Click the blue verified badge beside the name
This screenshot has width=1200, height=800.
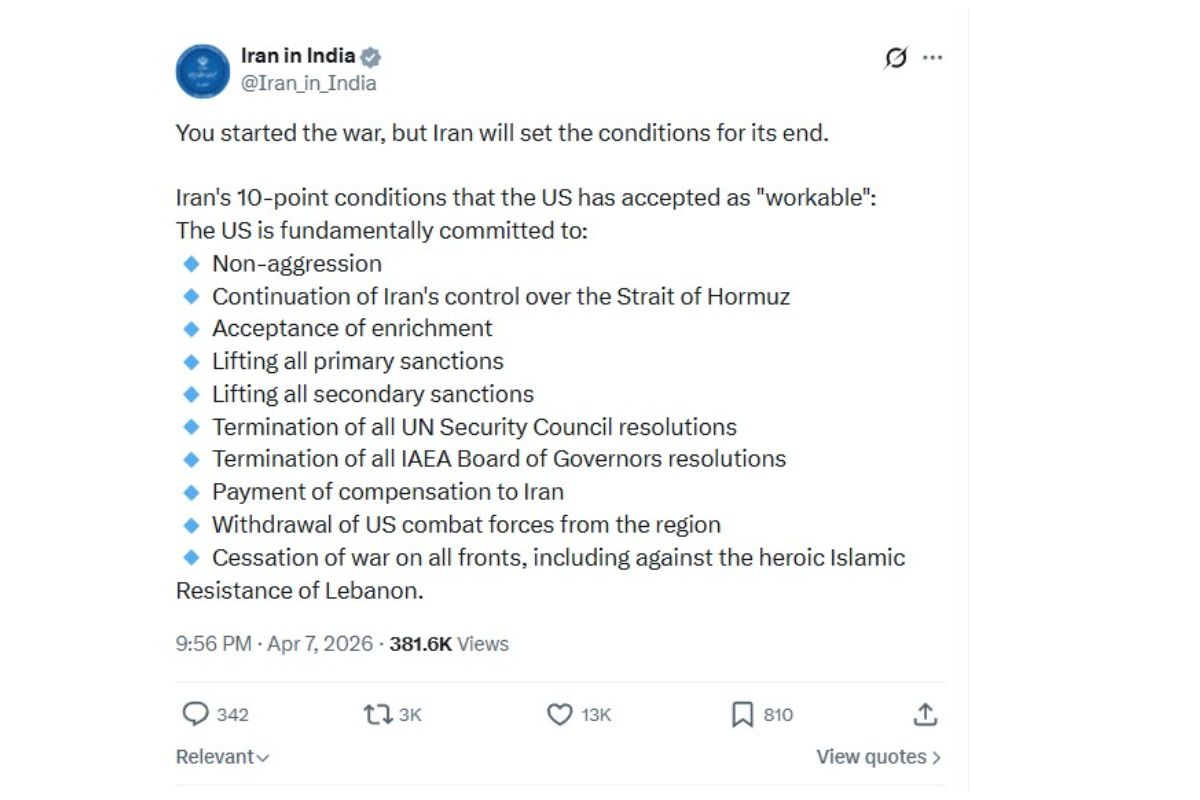pos(371,56)
